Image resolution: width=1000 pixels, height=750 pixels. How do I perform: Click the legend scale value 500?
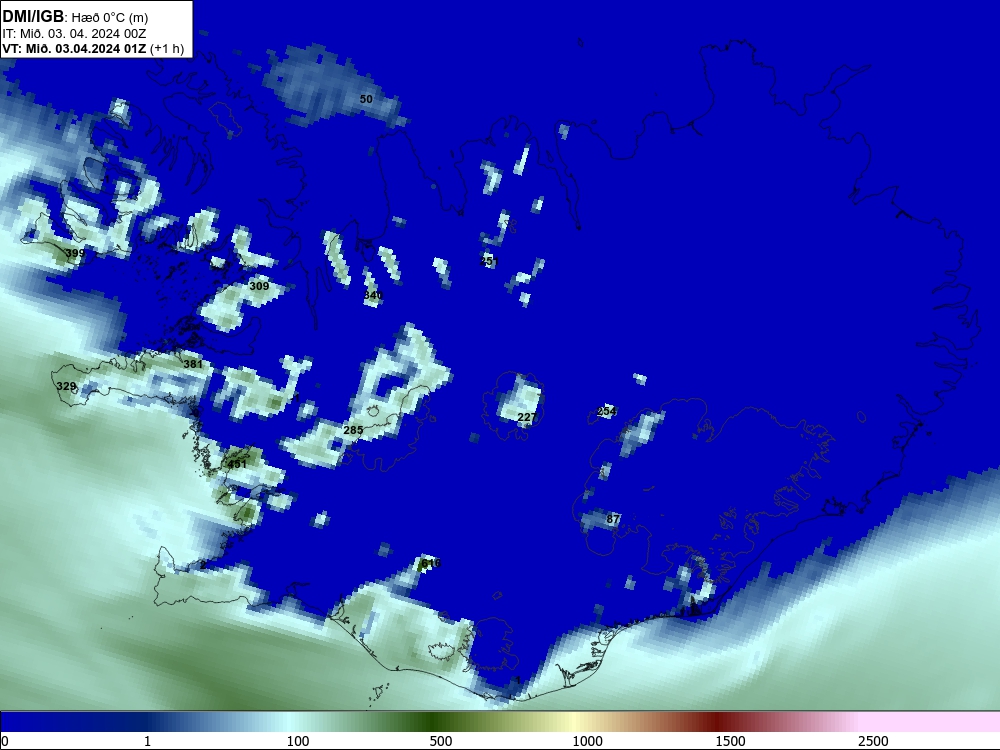coord(441,741)
